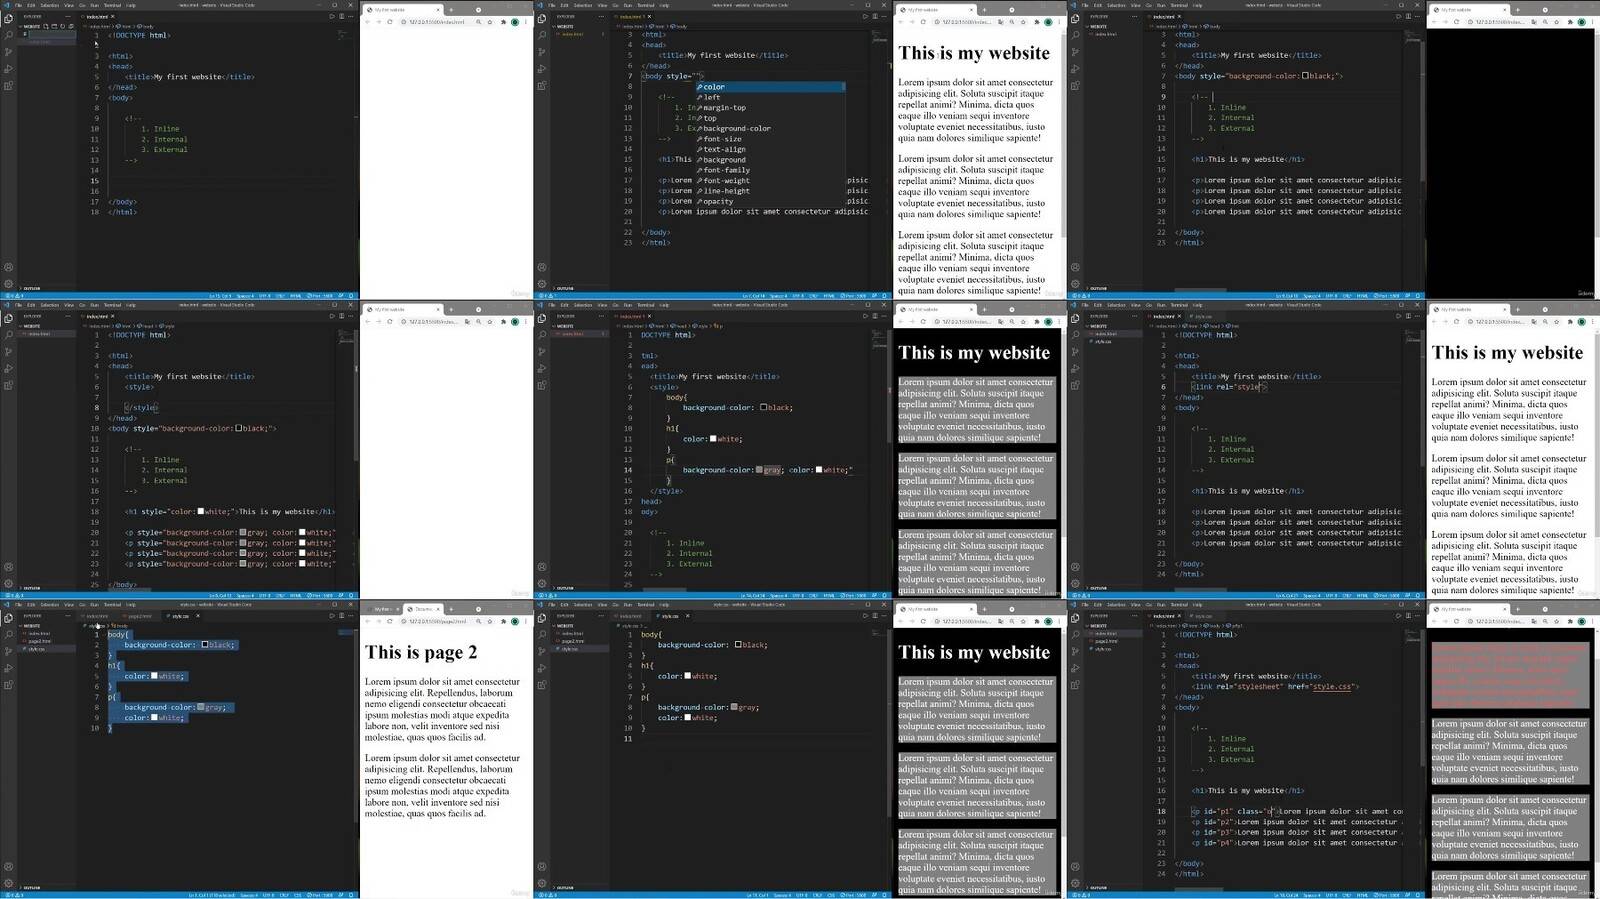
Task: Click Accounts icon in the inline p-styles frame
Action: tap(8, 567)
